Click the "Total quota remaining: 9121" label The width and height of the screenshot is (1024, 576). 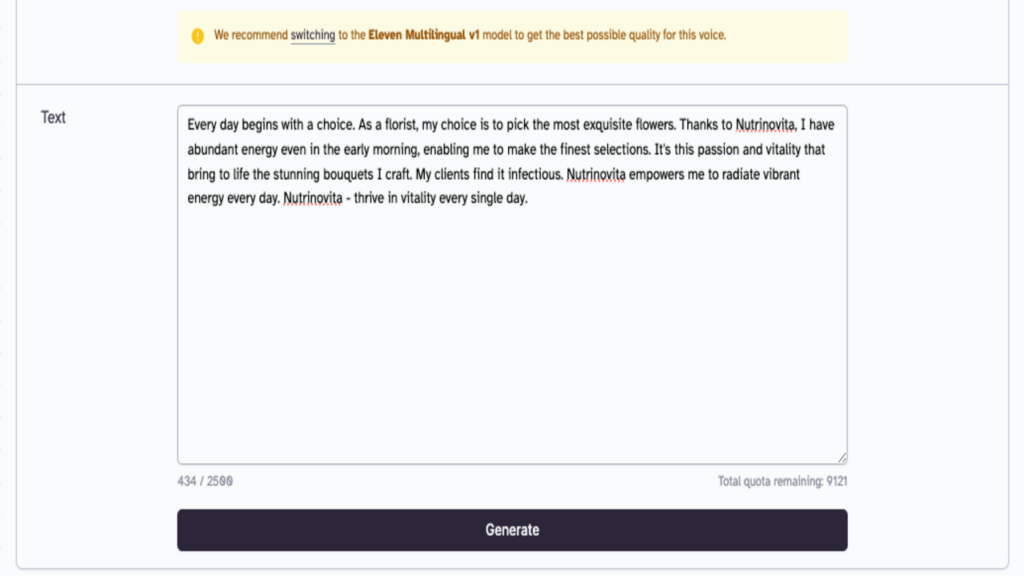tap(783, 481)
